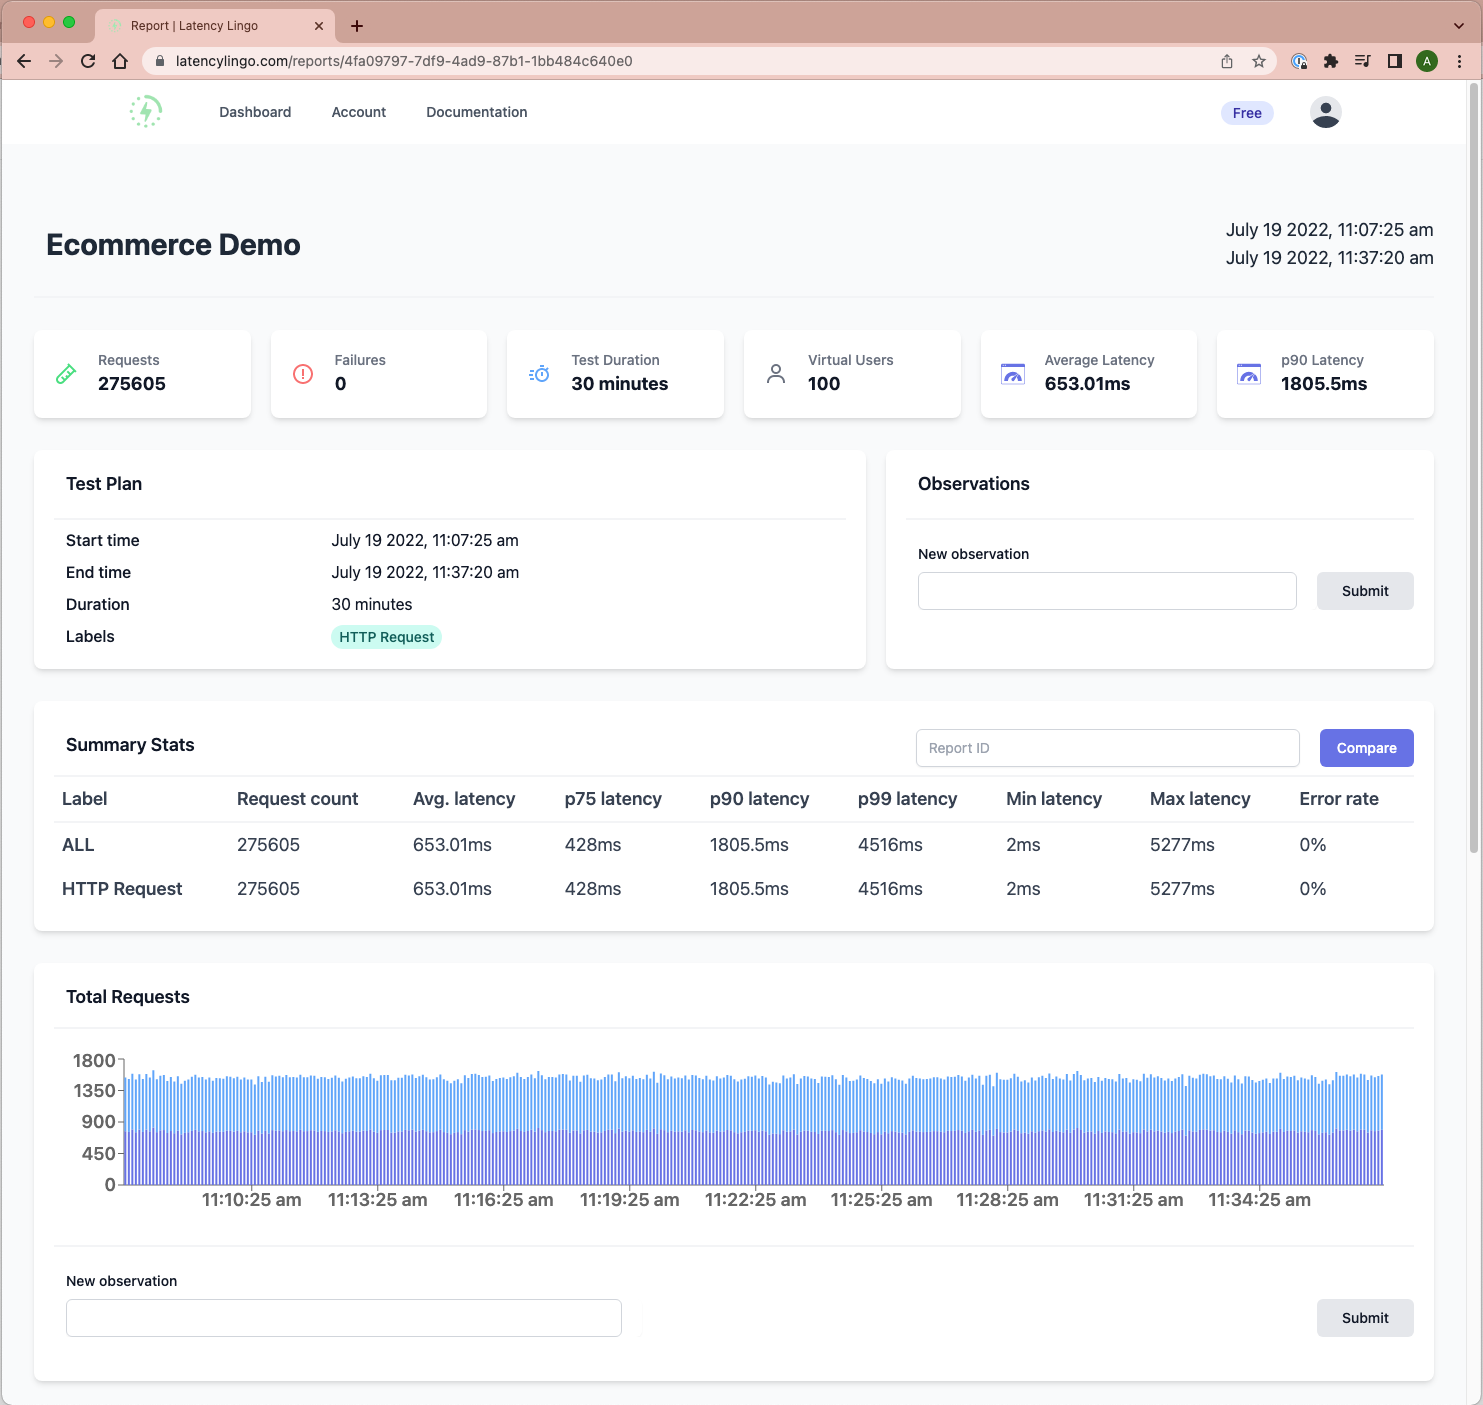This screenshot has width=1483, height=1405.
Task: Click the password manager extension icon
Action: pos(1299,61)
